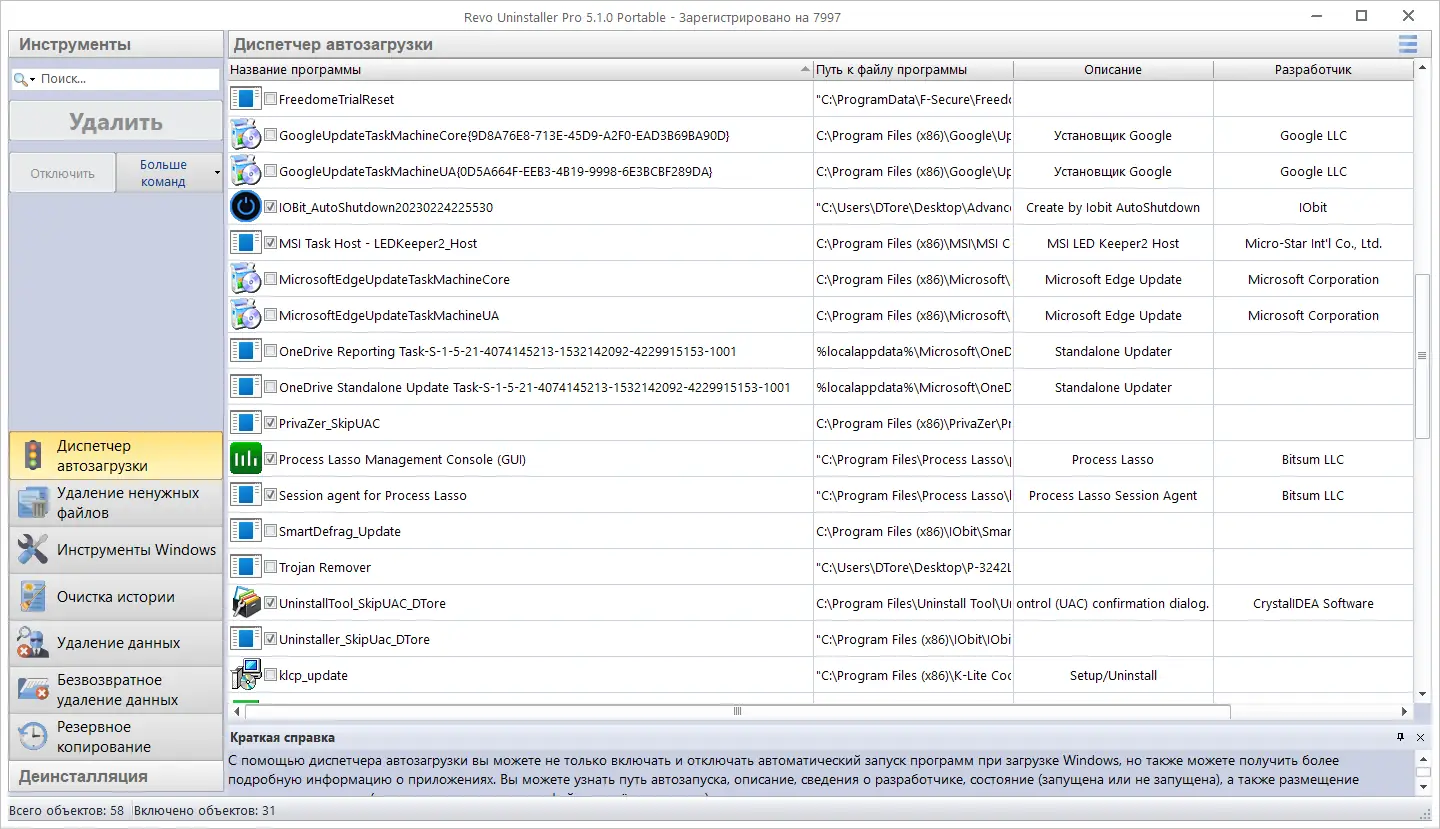Disable the MSI Task Host checkbox
Image resolution: width=1440 pixels, height=829 pixels.
[270, 243]
